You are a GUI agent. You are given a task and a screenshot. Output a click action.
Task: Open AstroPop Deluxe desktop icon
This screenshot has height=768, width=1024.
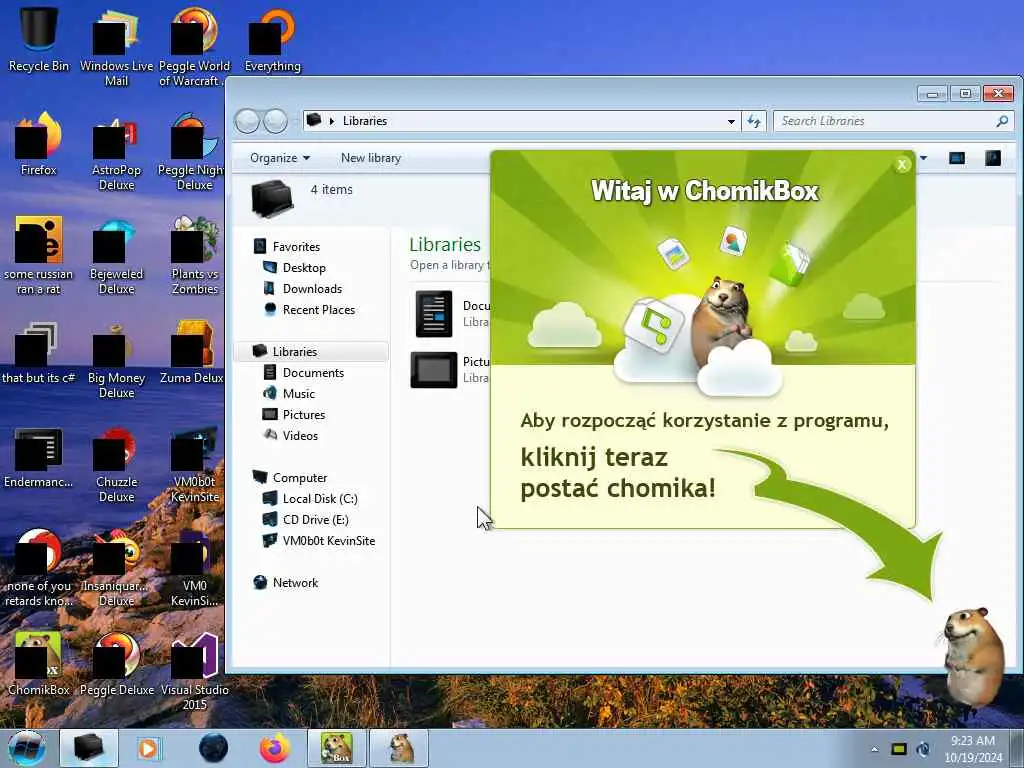(116, 151)
